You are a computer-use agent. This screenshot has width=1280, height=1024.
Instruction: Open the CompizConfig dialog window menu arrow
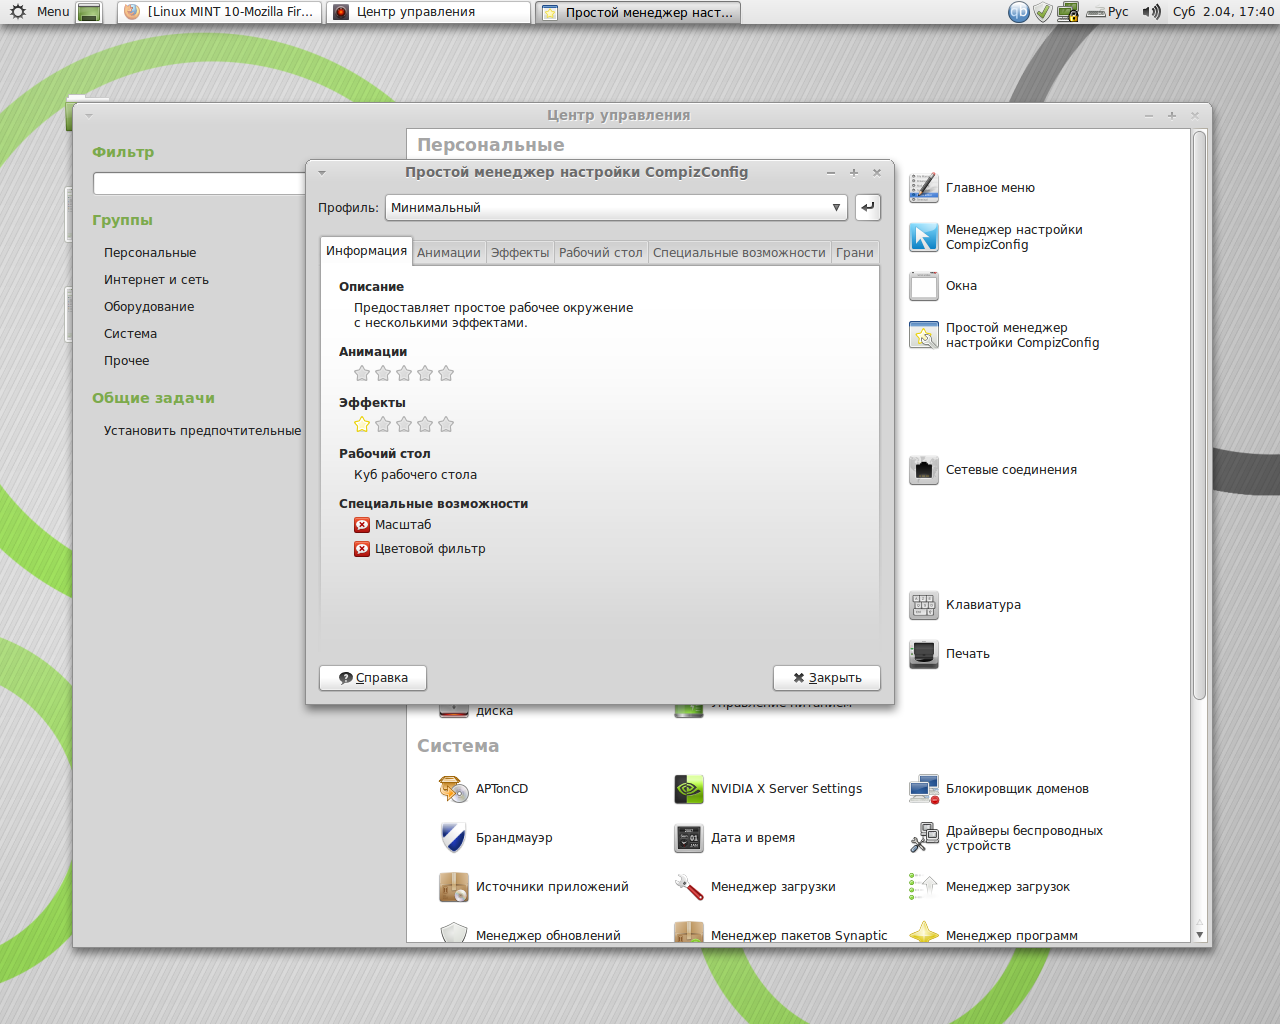click(x=322, y=173)
